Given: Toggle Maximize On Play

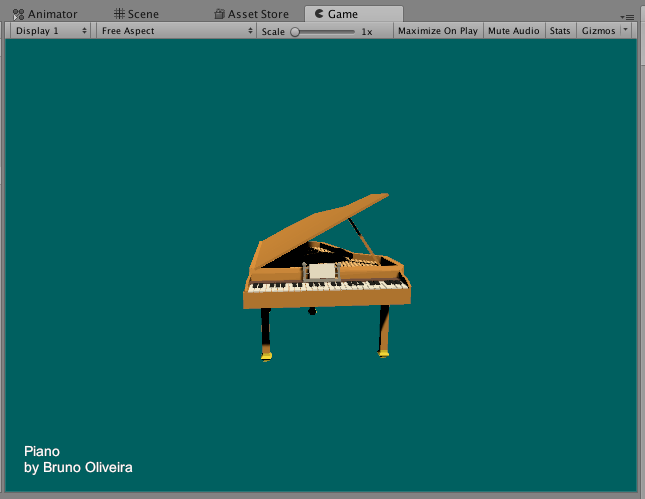Looking at the screenshot, I should [x=438, y=31].
